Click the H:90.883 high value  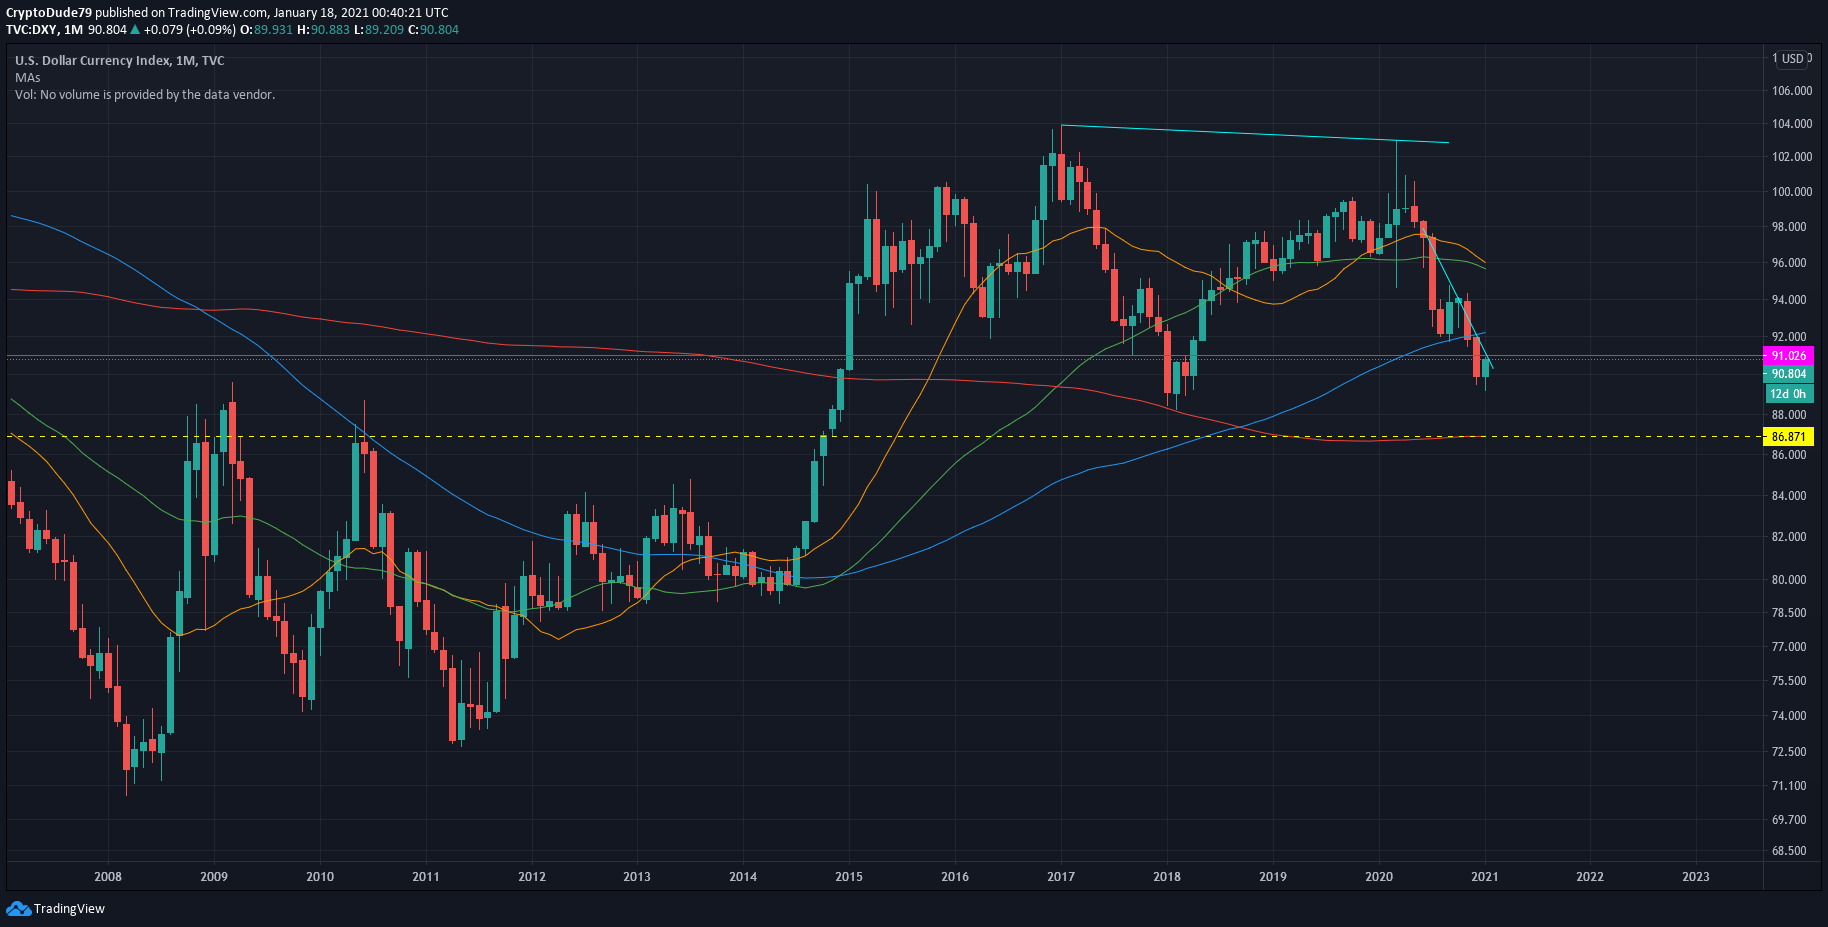[x=324, y=30]
